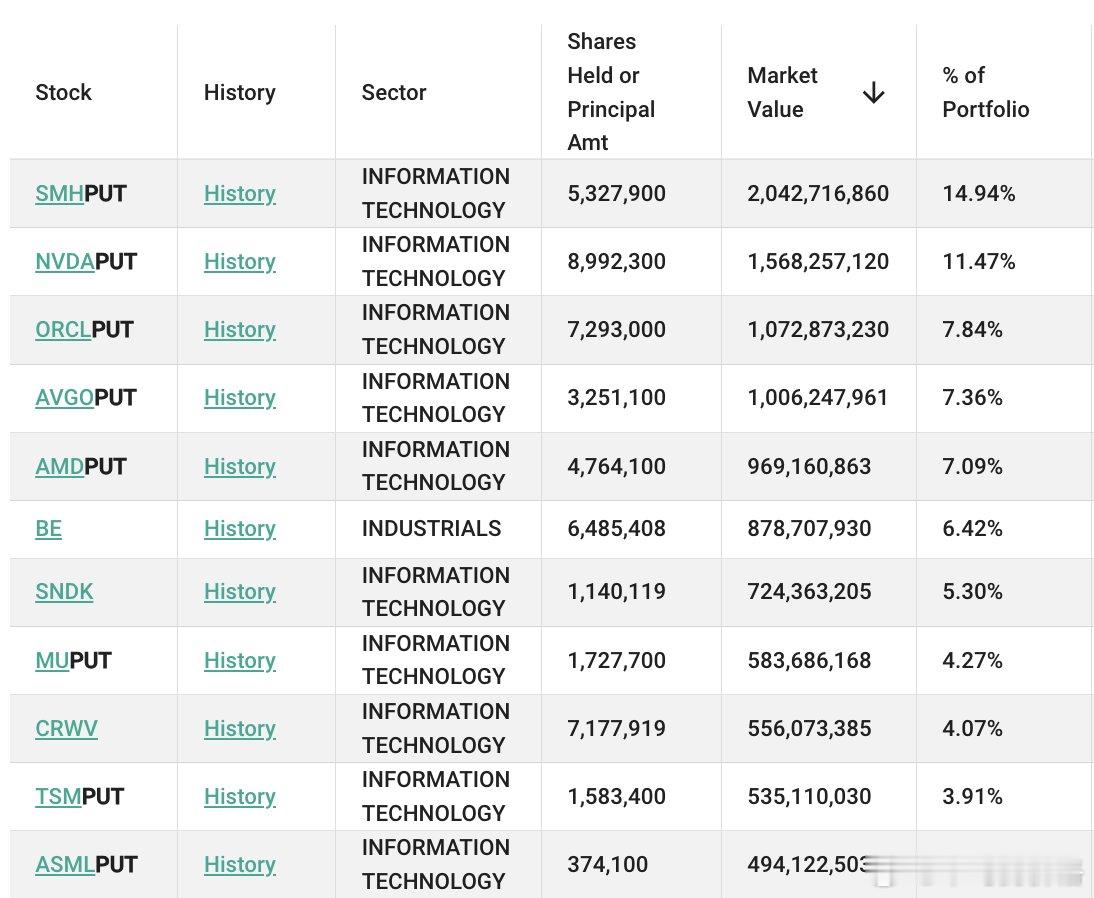This screenshot has height=898, width=1094.
Task: Select portfolio percentage 11.47%
Action: coord(979,262)
